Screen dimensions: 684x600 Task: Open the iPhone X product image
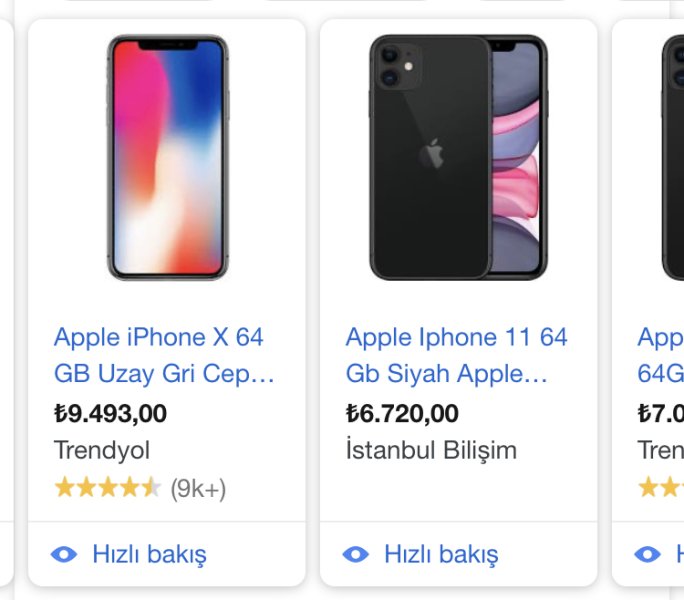(167, 157)
